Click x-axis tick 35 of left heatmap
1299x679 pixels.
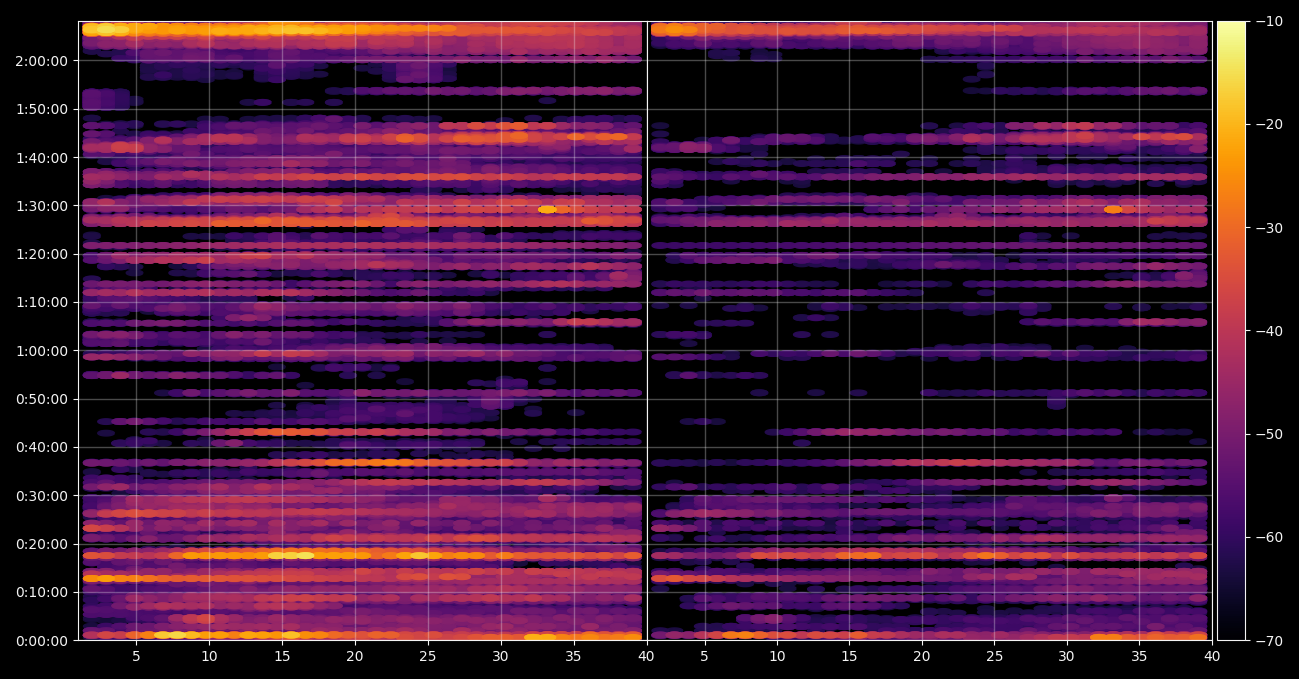pyautogui.click(x=573, y=656)
